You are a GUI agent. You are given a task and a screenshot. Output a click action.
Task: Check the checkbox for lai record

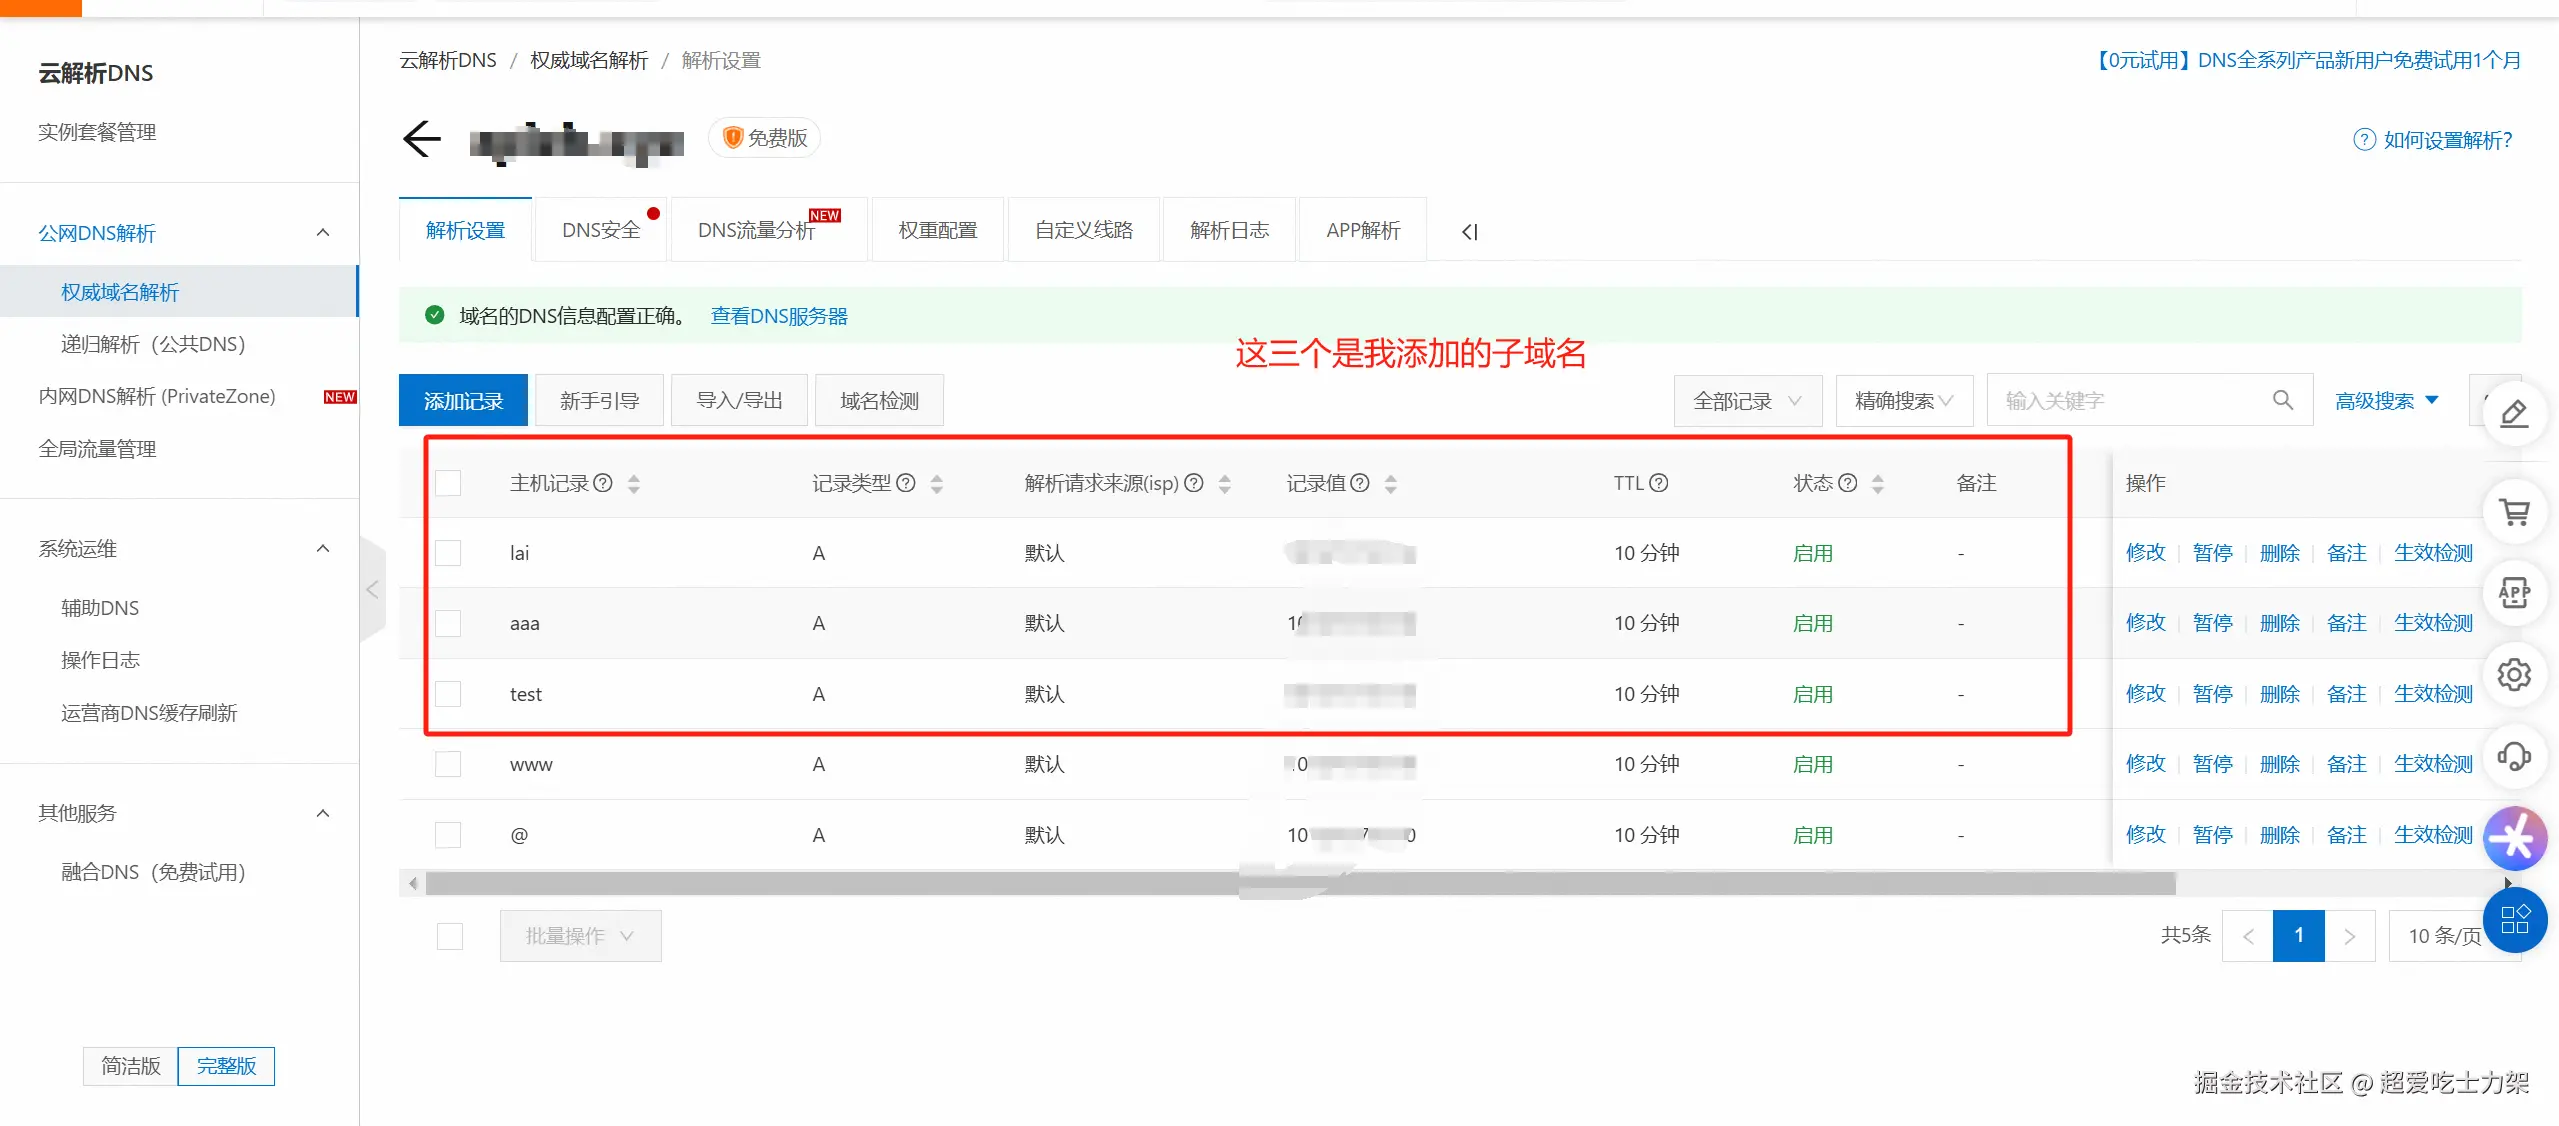(x=448, y=553)
